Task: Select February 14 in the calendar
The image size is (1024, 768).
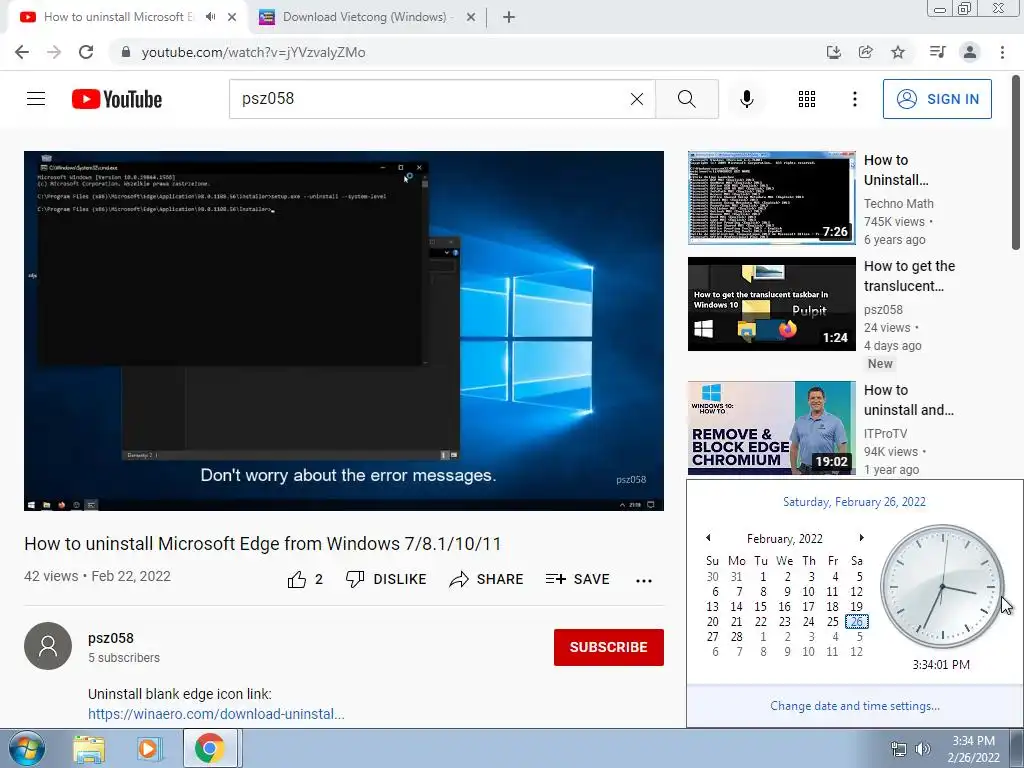Action: coord(737,607)
